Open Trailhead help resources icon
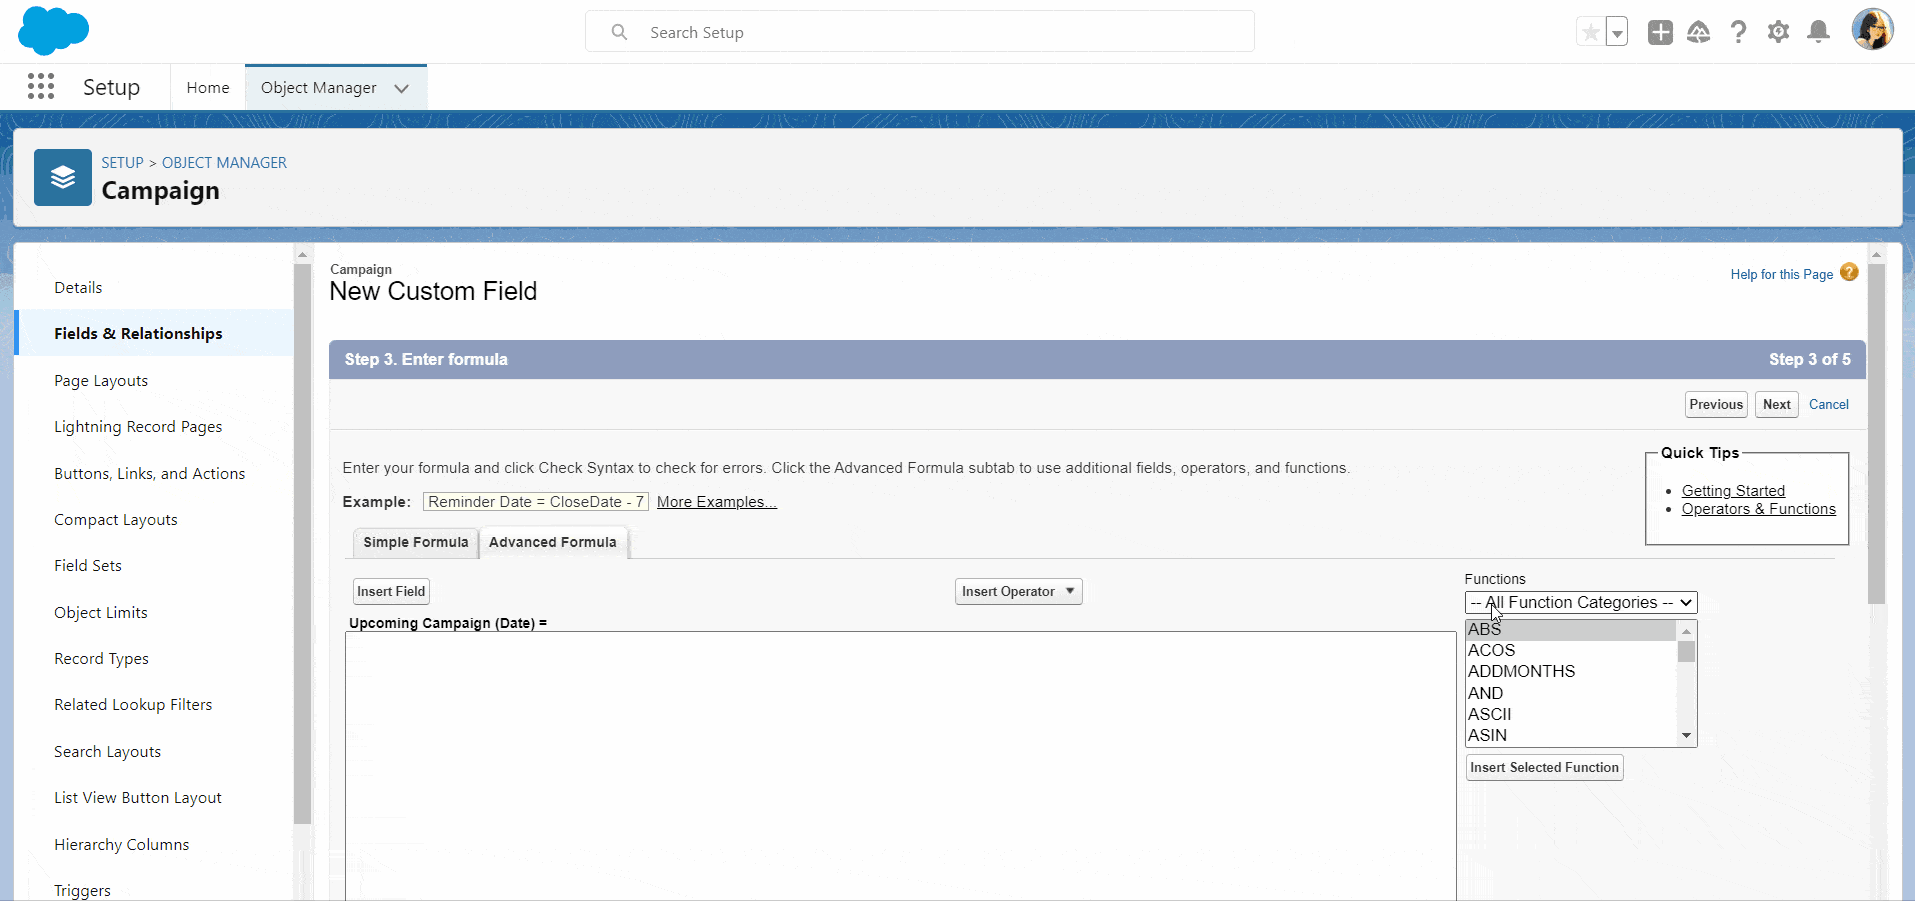This screenshot has height=901, width=1915. coord(1699,31)
